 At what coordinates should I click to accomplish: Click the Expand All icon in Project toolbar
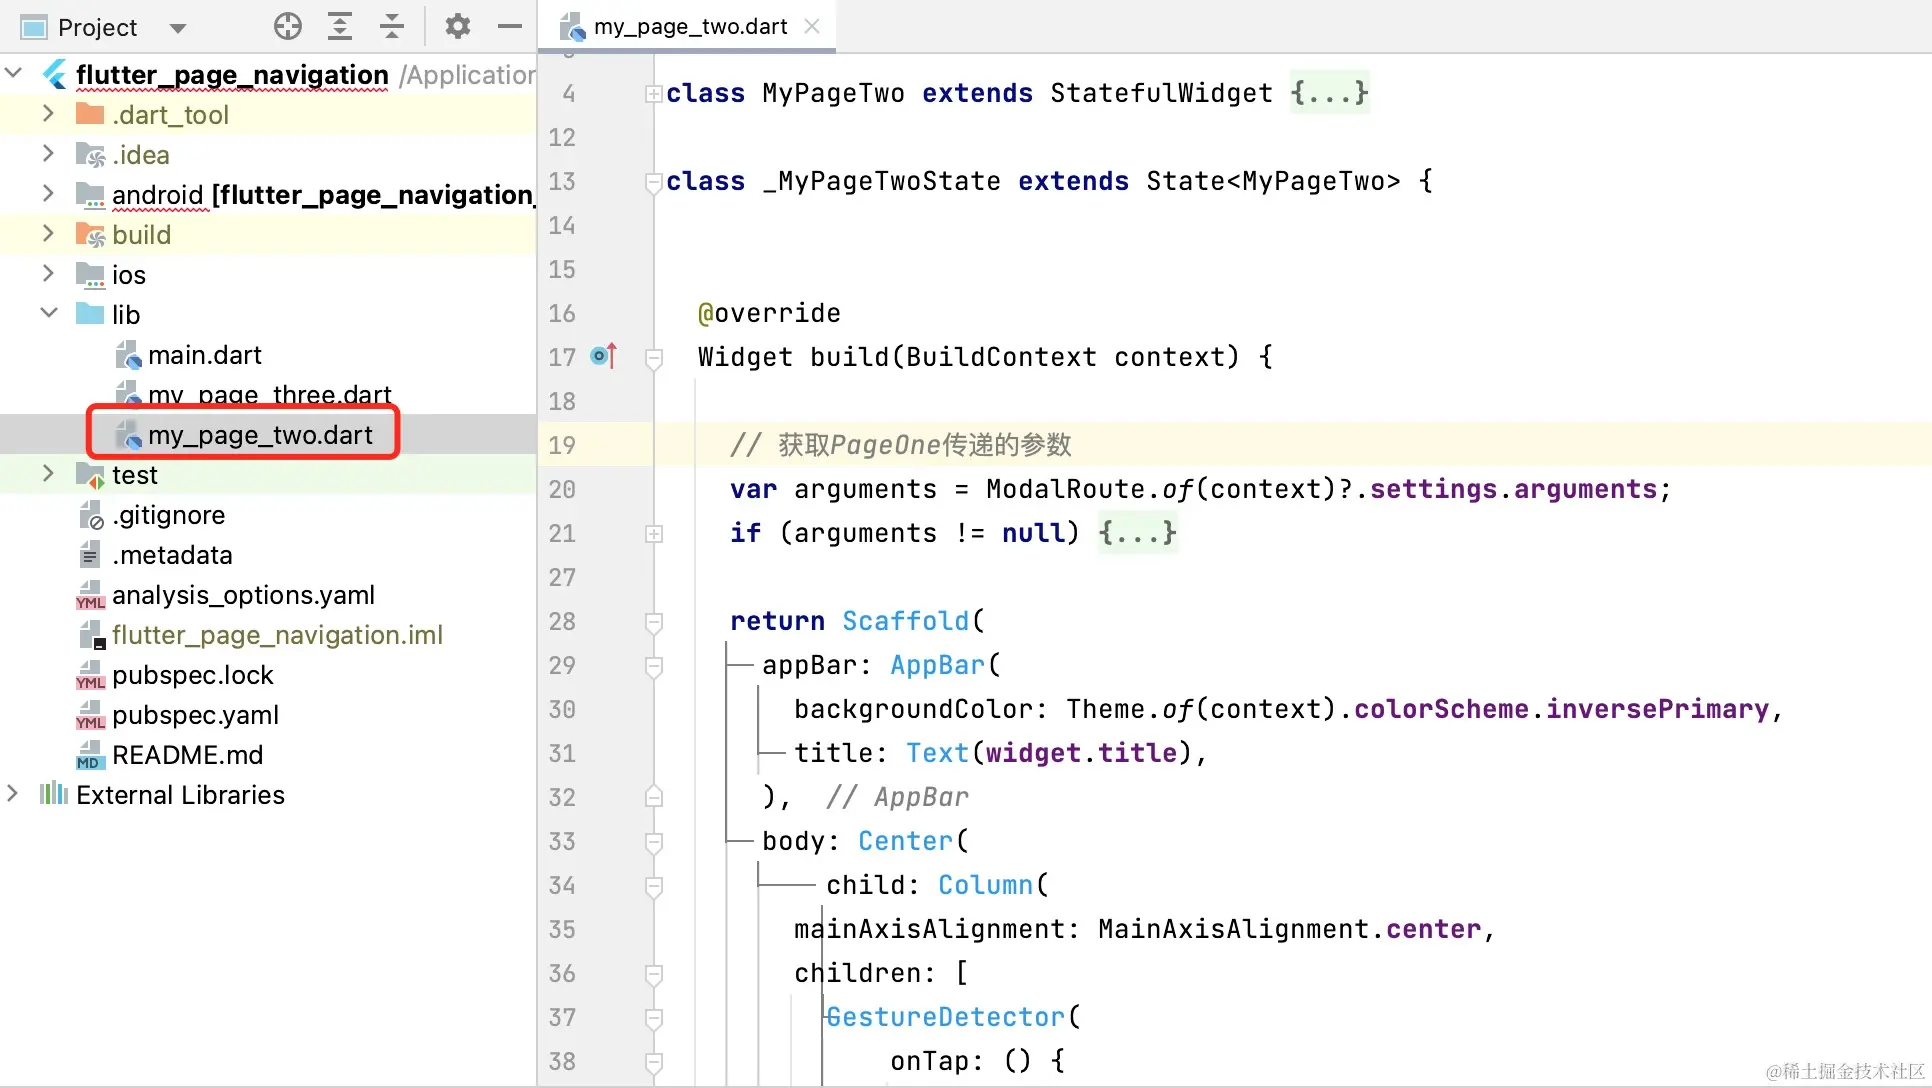[x=340, y=27]
